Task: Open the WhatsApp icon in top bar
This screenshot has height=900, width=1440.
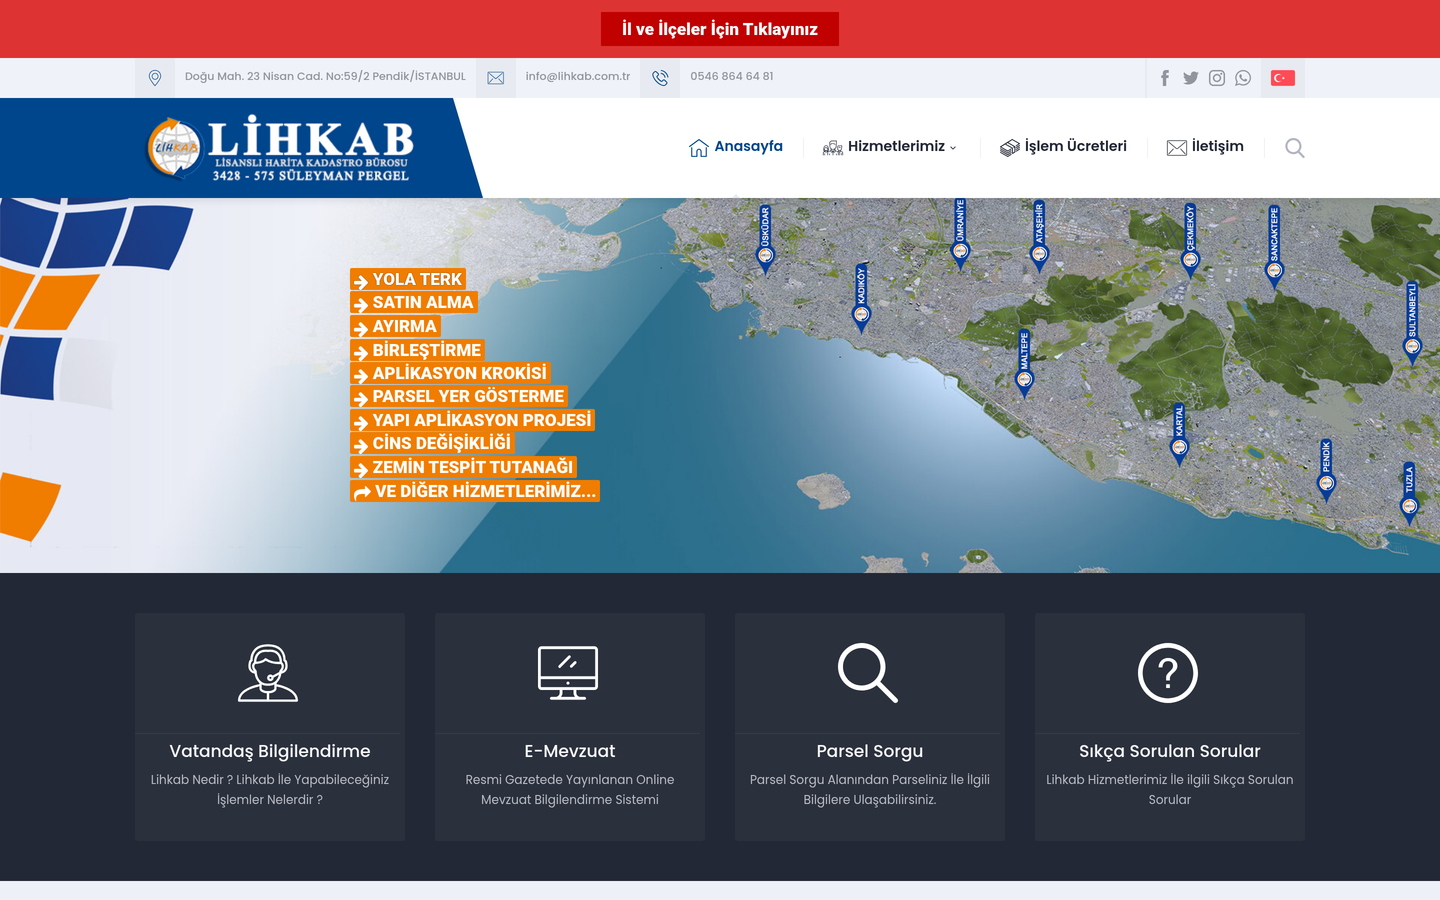Action: pyautogui.click(x=1243, y=78)
